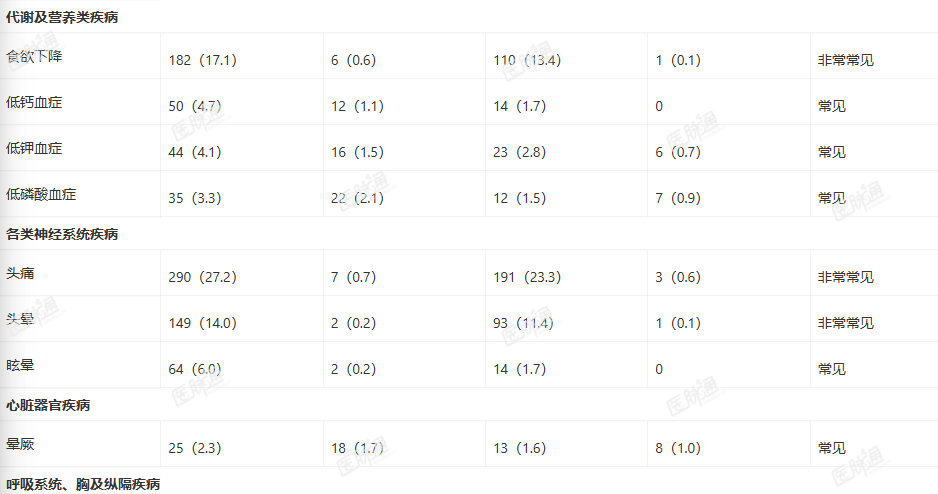Click the 食欲下降 row label
Screen dimensions: 938x494
[x=34, y=56]
